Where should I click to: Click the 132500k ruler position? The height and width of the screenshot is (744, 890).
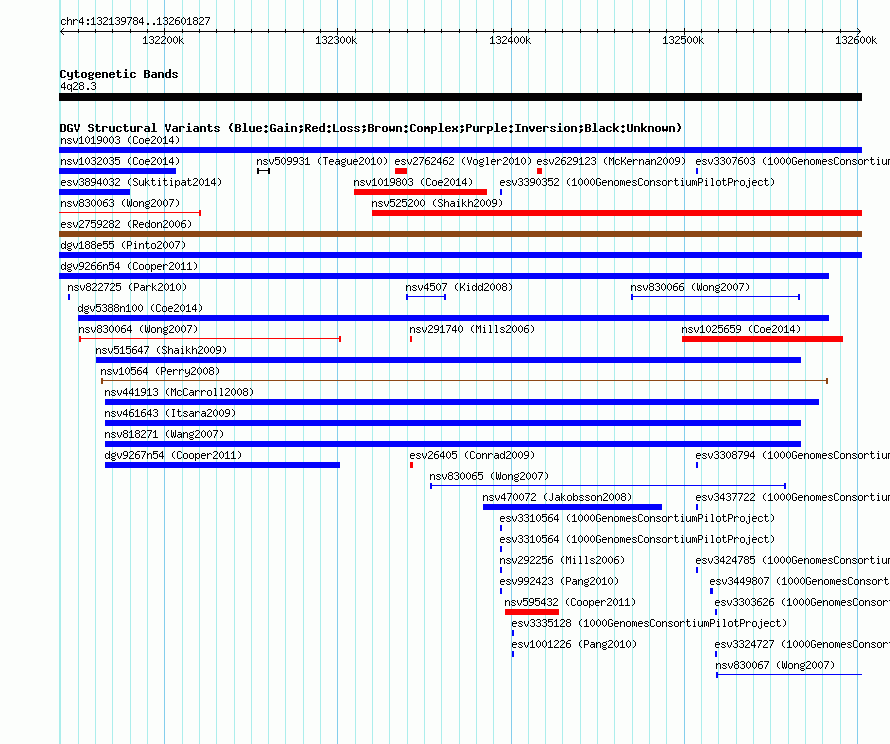[683, 40]
